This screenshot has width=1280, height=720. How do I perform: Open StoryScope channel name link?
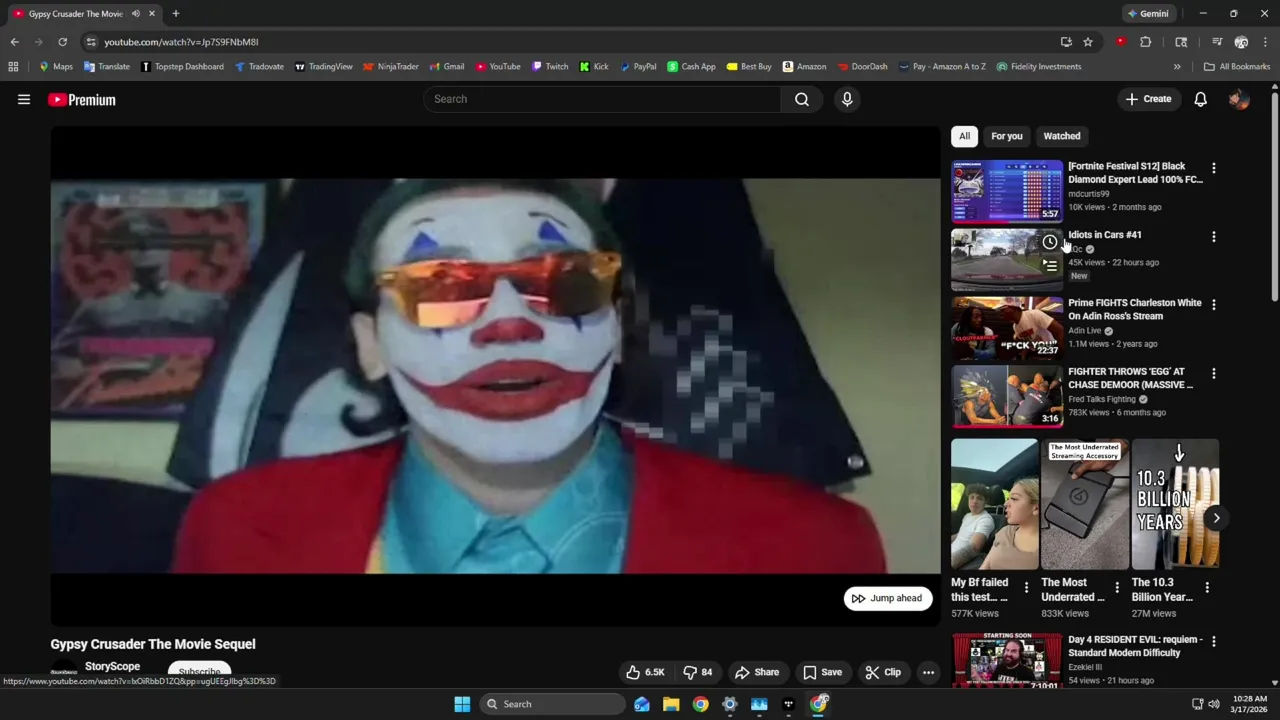pos(112,666)
